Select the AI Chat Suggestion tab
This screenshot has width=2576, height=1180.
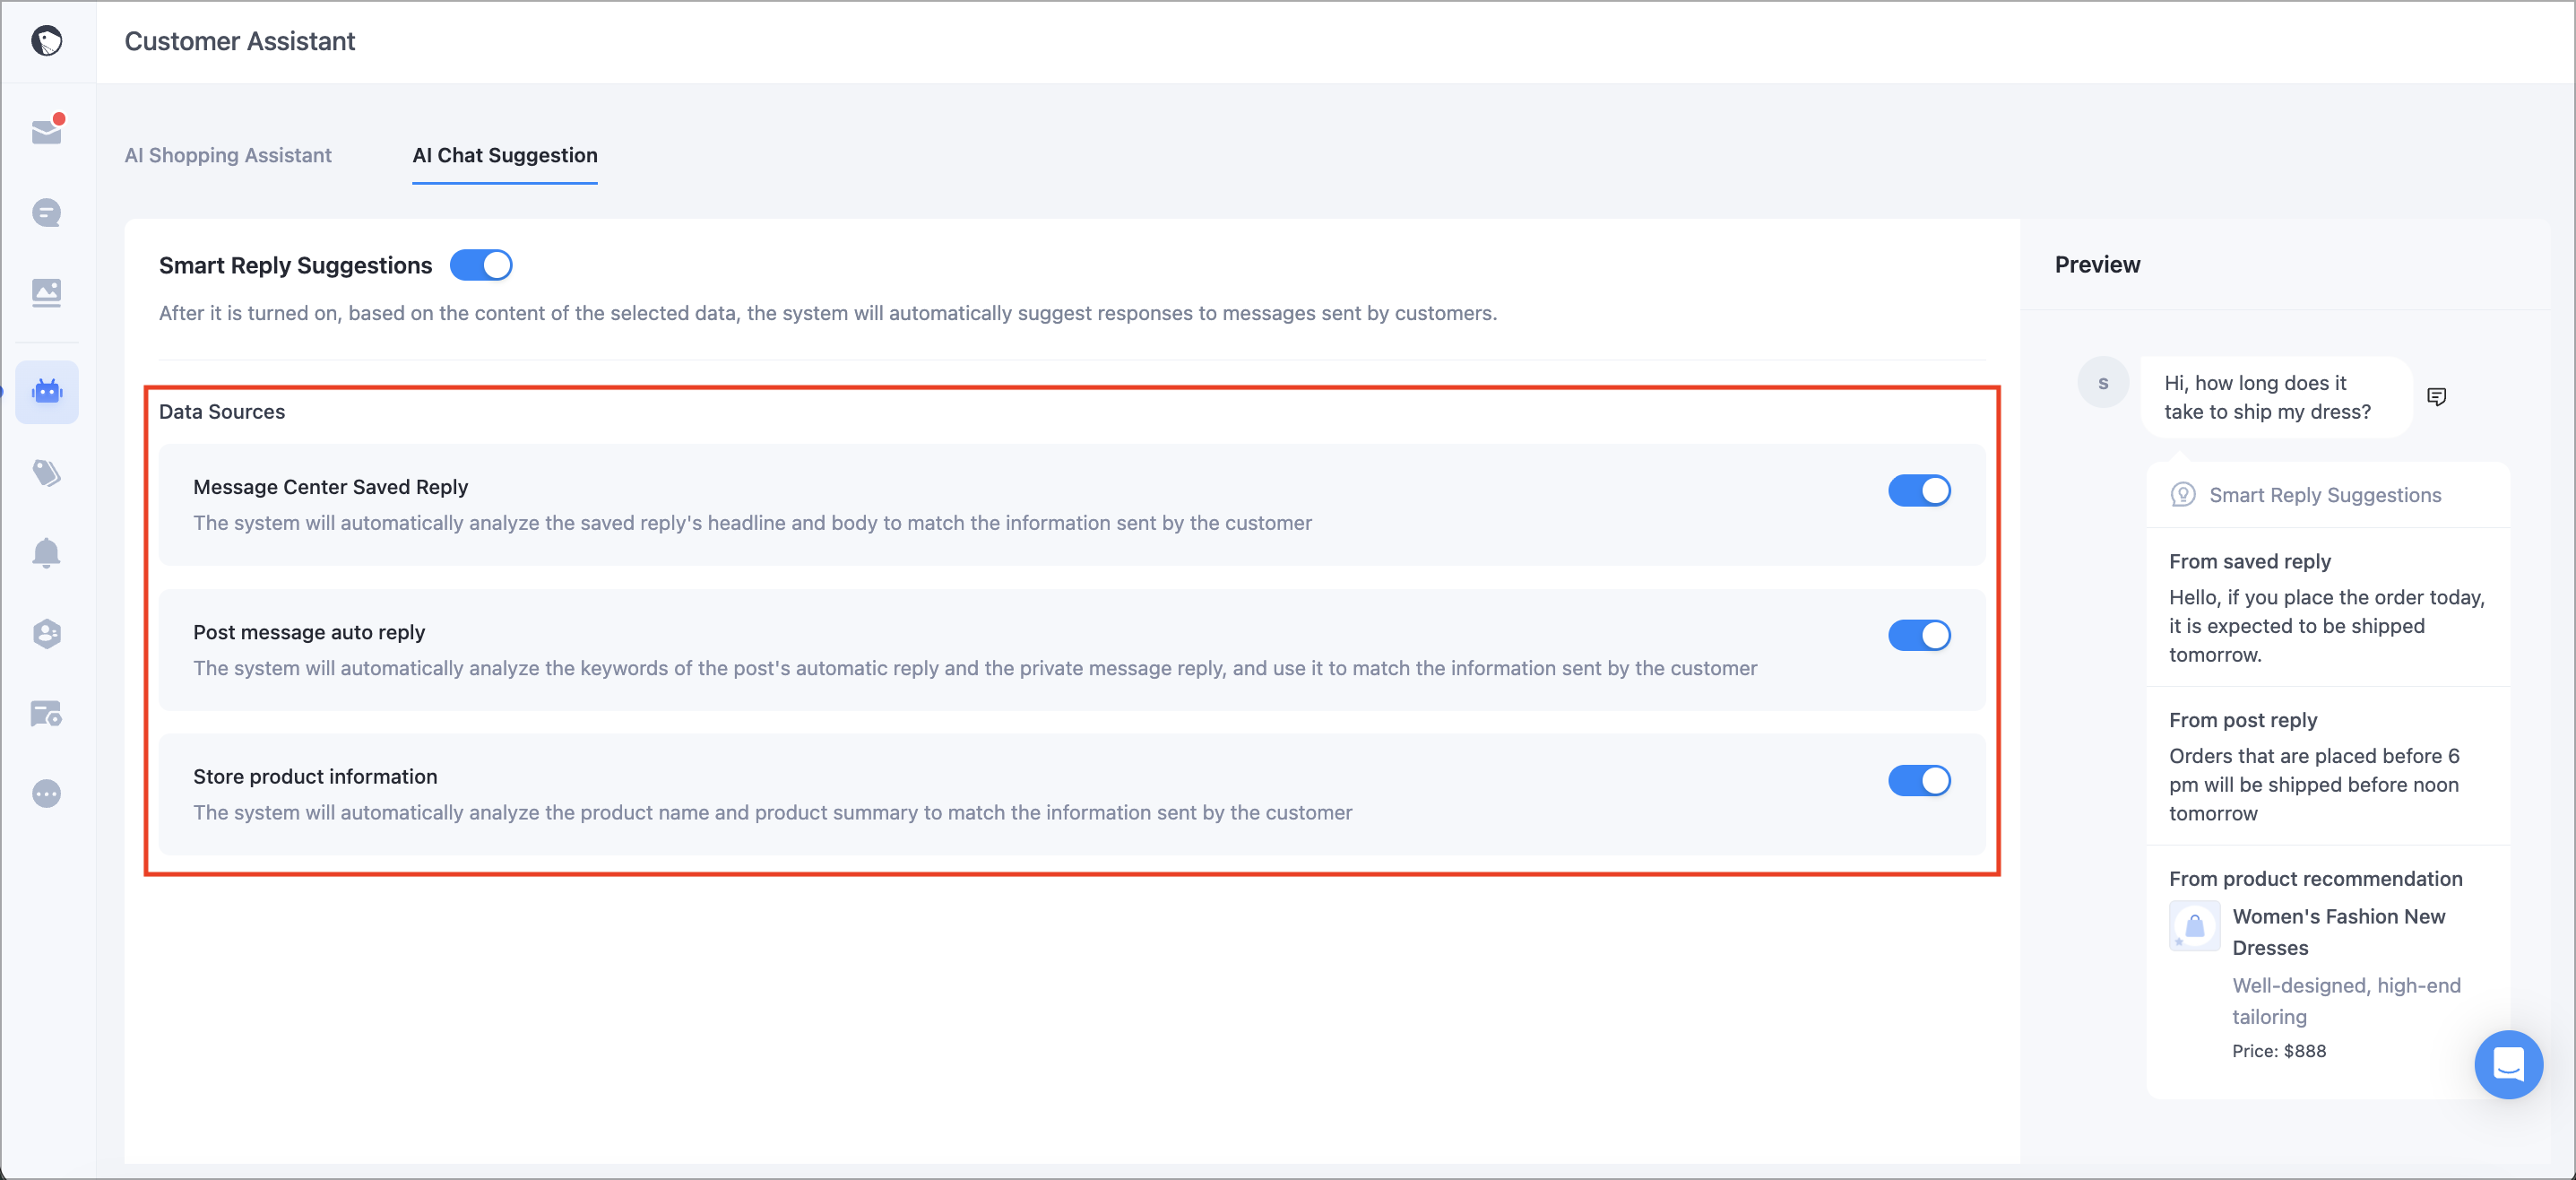tap(505, 155)
